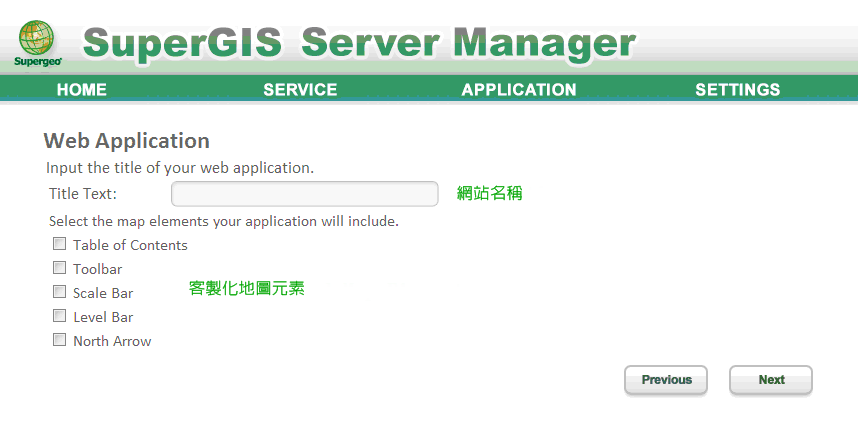Click the 客製化地圖元素 green annotation text
The height and width of the screenshot is (431, 858).
coord(246,288)
